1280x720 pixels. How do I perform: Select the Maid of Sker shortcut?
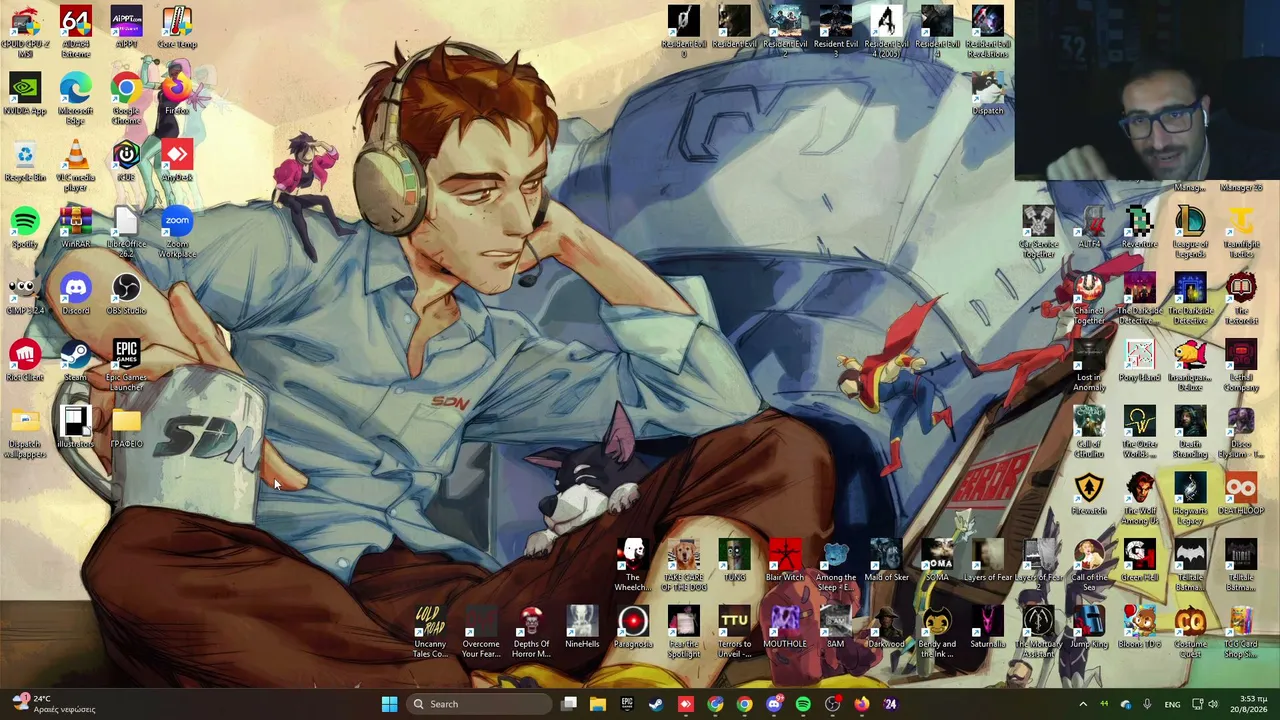pos(886,561)
